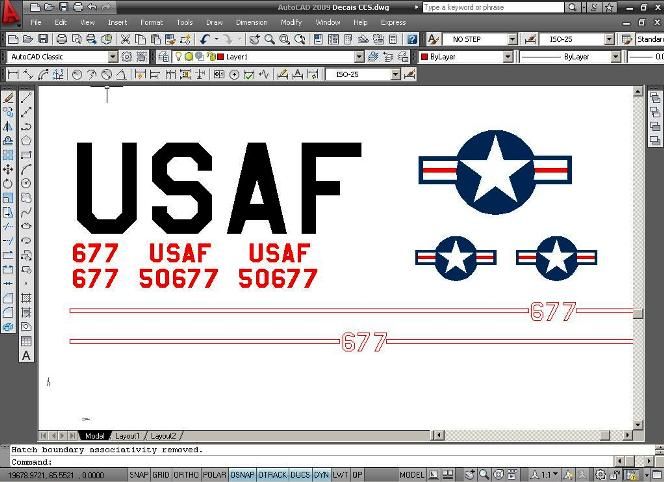The height and width of the screenshot is (482, 664).
Task: Open the AutoCAD Classic workspace dropdown
Action: pos(112,57)
